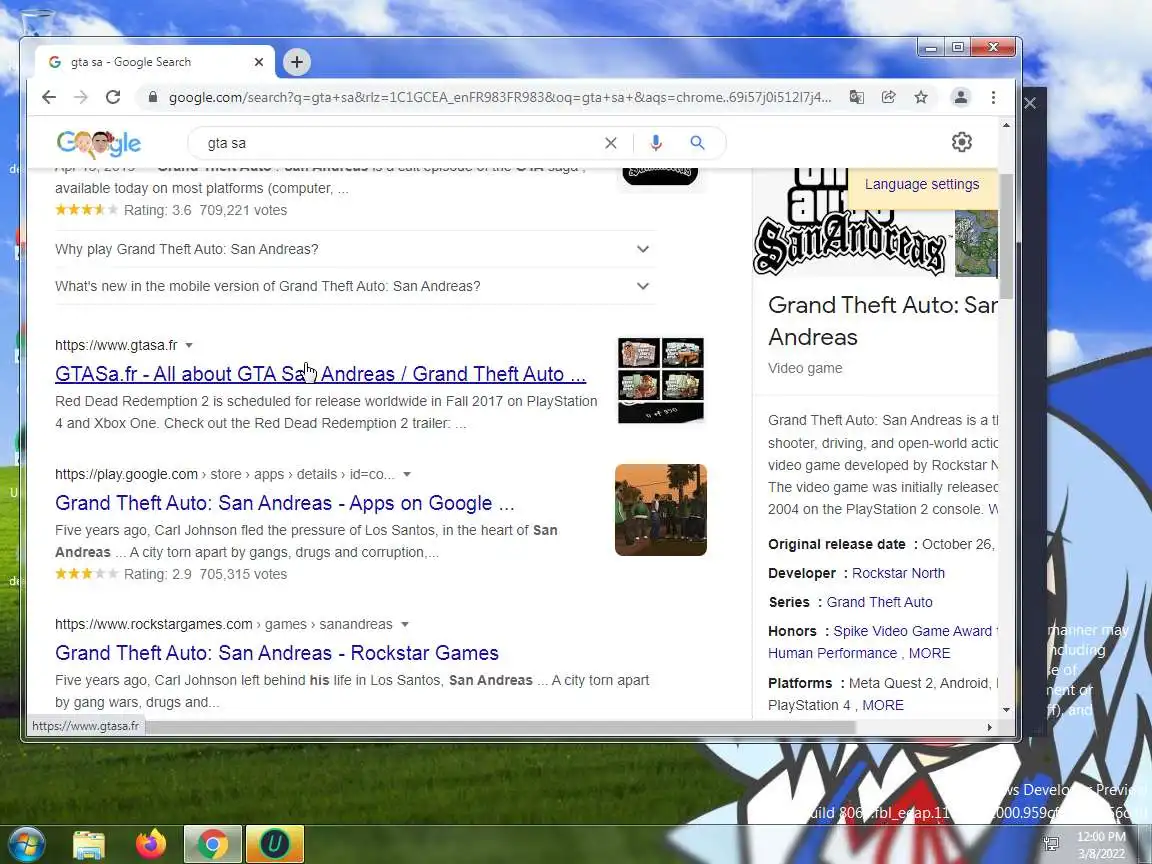Click the GTASa.fr result thumbnail
1152x864 pixels.
[x=660, y=380]
